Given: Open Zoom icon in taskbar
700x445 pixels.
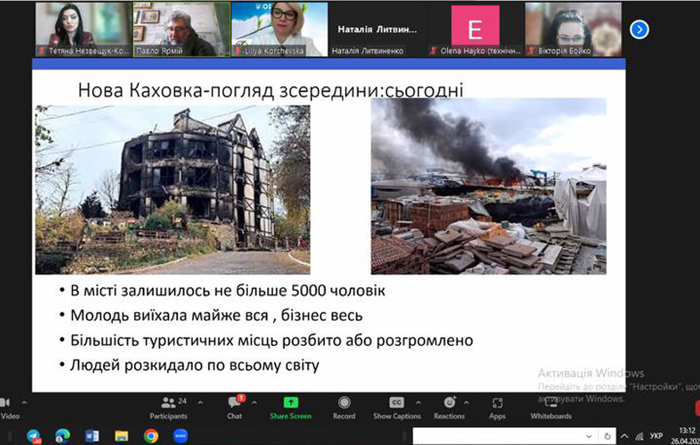Looking at the screenshot, I should click(x=180, y=436).
